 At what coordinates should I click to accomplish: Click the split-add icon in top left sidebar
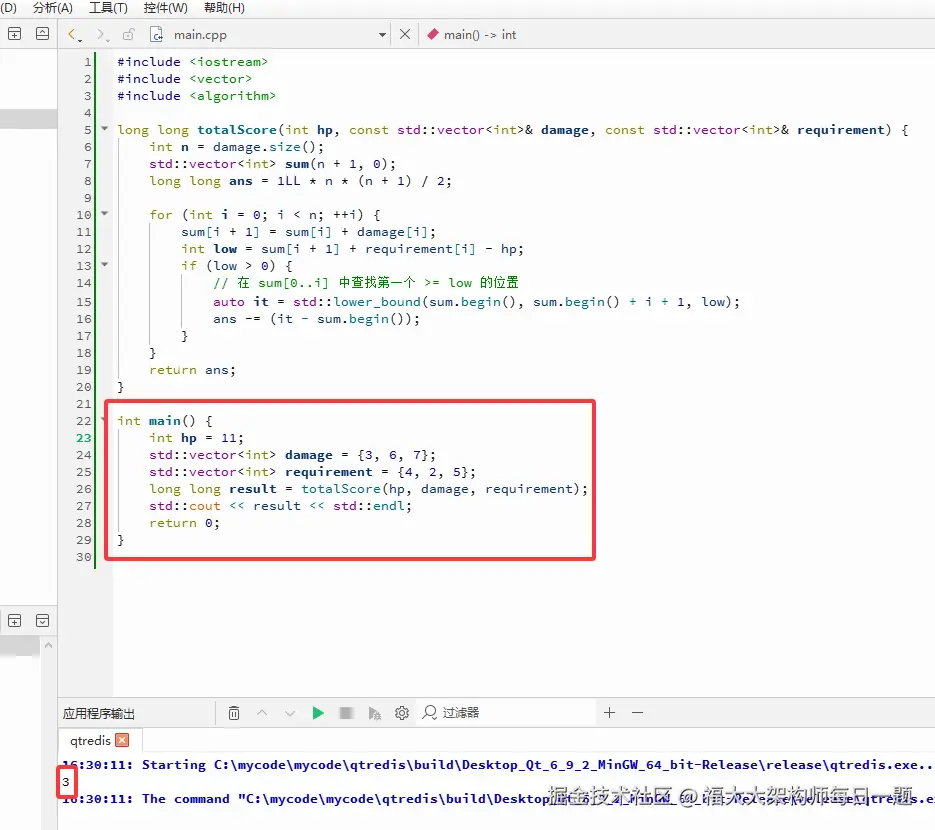tap(14, 34)
